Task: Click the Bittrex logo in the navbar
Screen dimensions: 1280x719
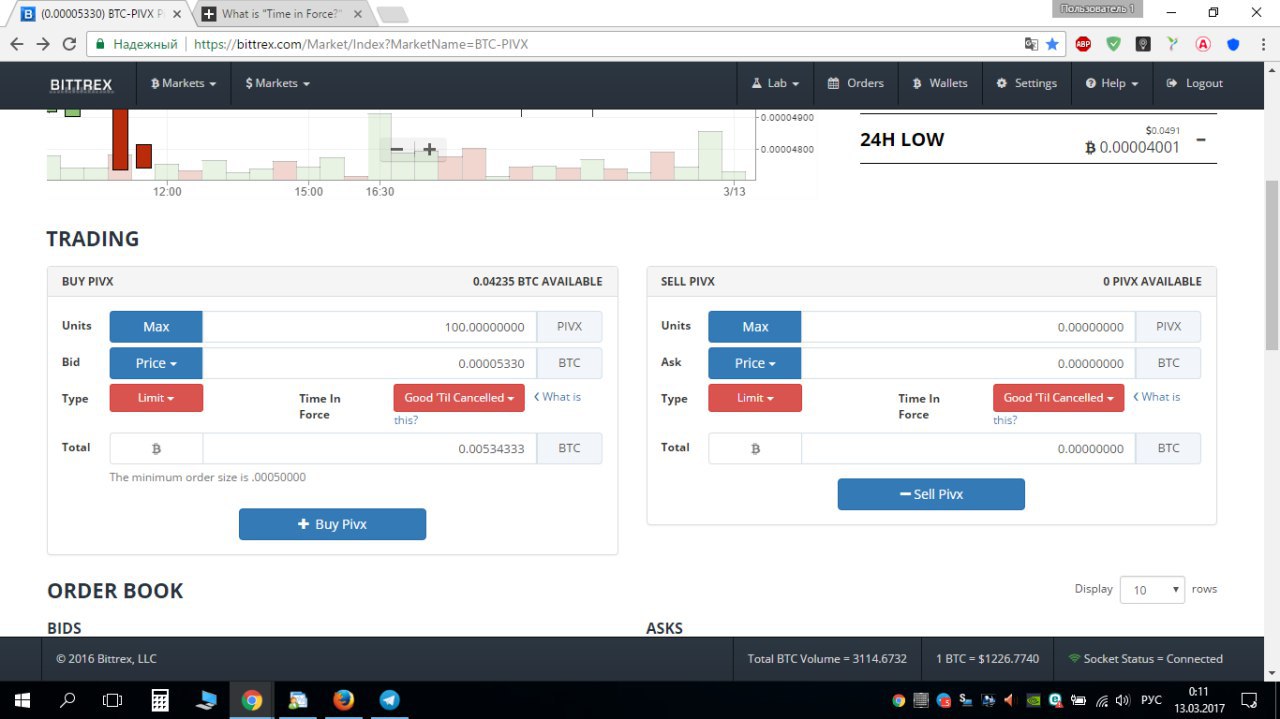Action: 81,84
